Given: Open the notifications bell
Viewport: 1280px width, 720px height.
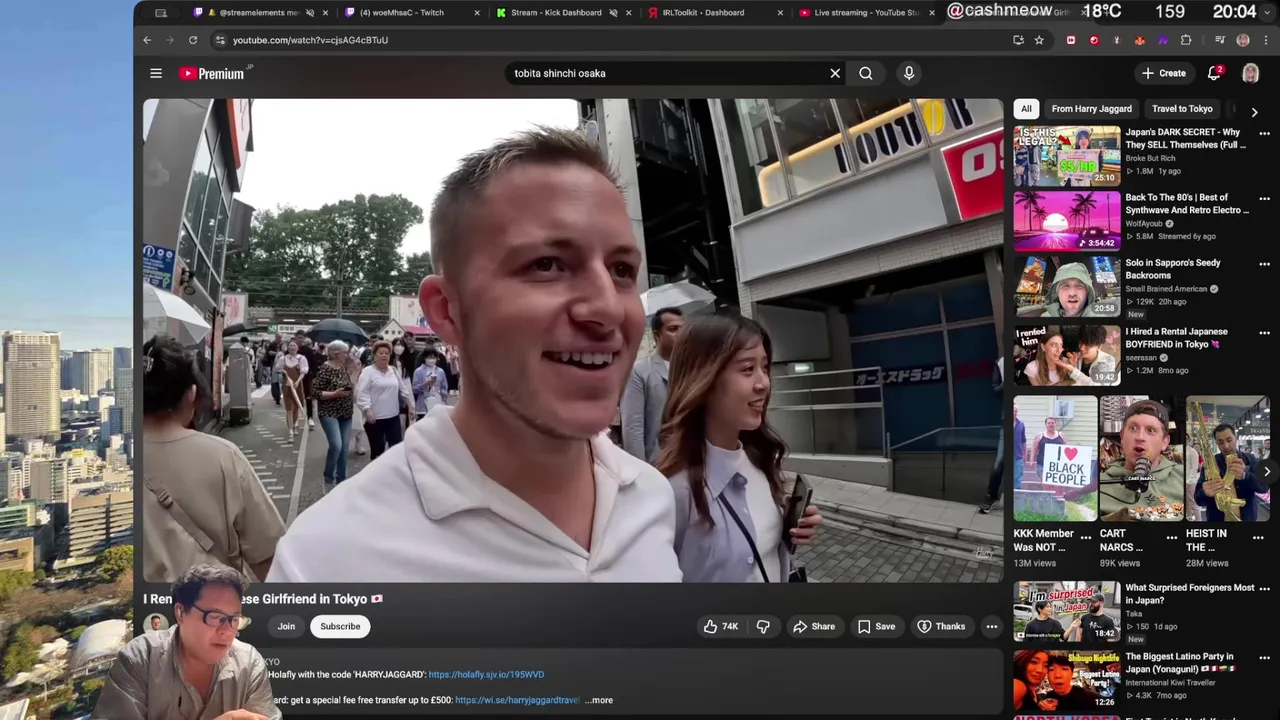Looking at the screenshot, I should [1214, 73].
